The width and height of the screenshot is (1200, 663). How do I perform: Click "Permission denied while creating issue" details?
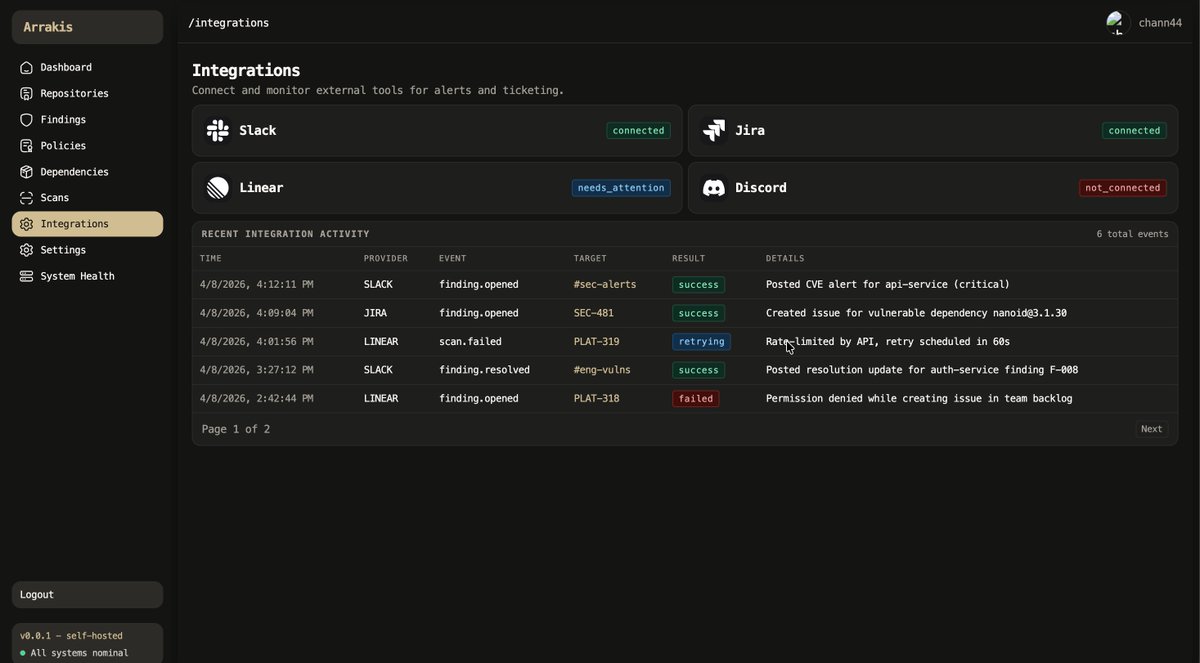pyautogui.click(x=919, y=399)
